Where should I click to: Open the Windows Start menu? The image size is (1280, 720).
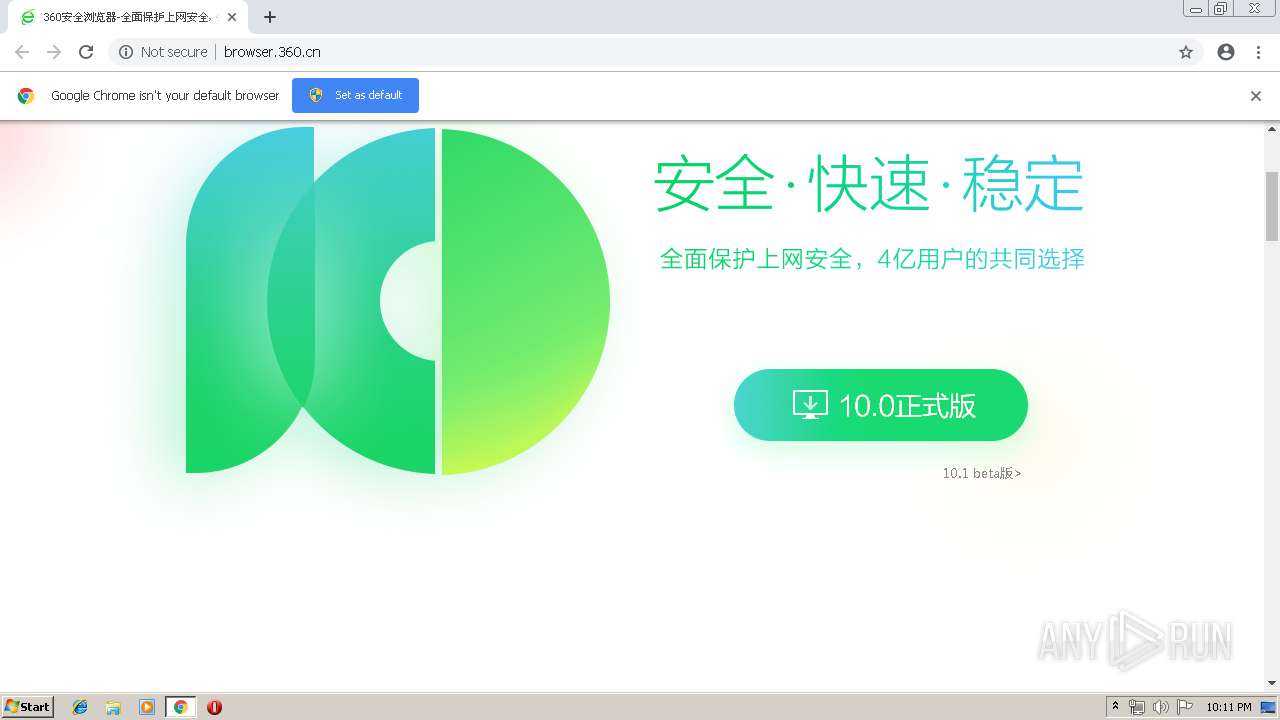28,706
